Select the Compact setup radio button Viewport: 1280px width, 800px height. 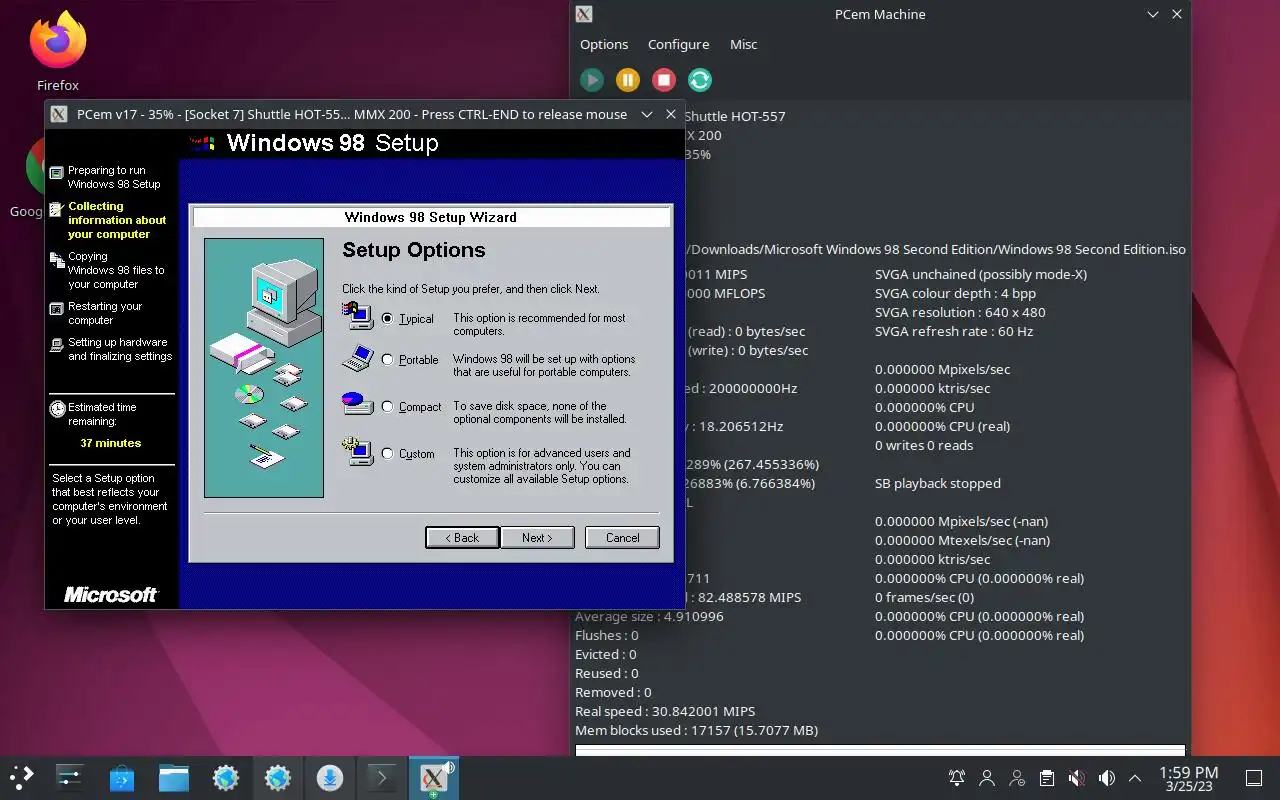tap(388, 407)
